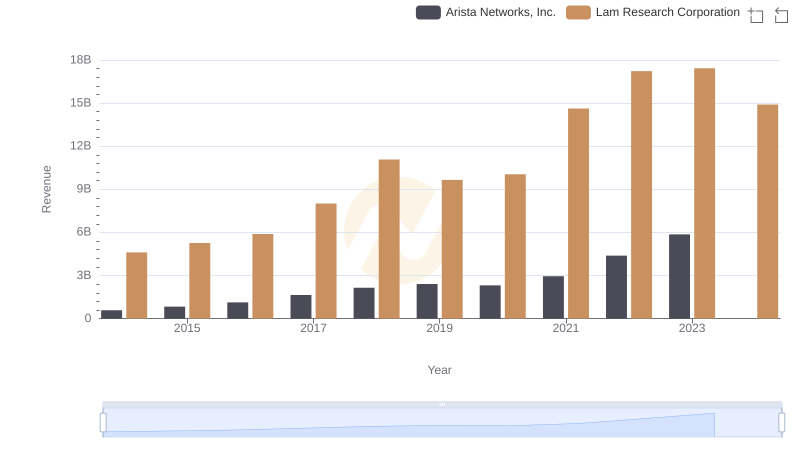Click the 2015 Lam Research bar
The width and height of the screenshot is (800, 461).
click(199, 280)
